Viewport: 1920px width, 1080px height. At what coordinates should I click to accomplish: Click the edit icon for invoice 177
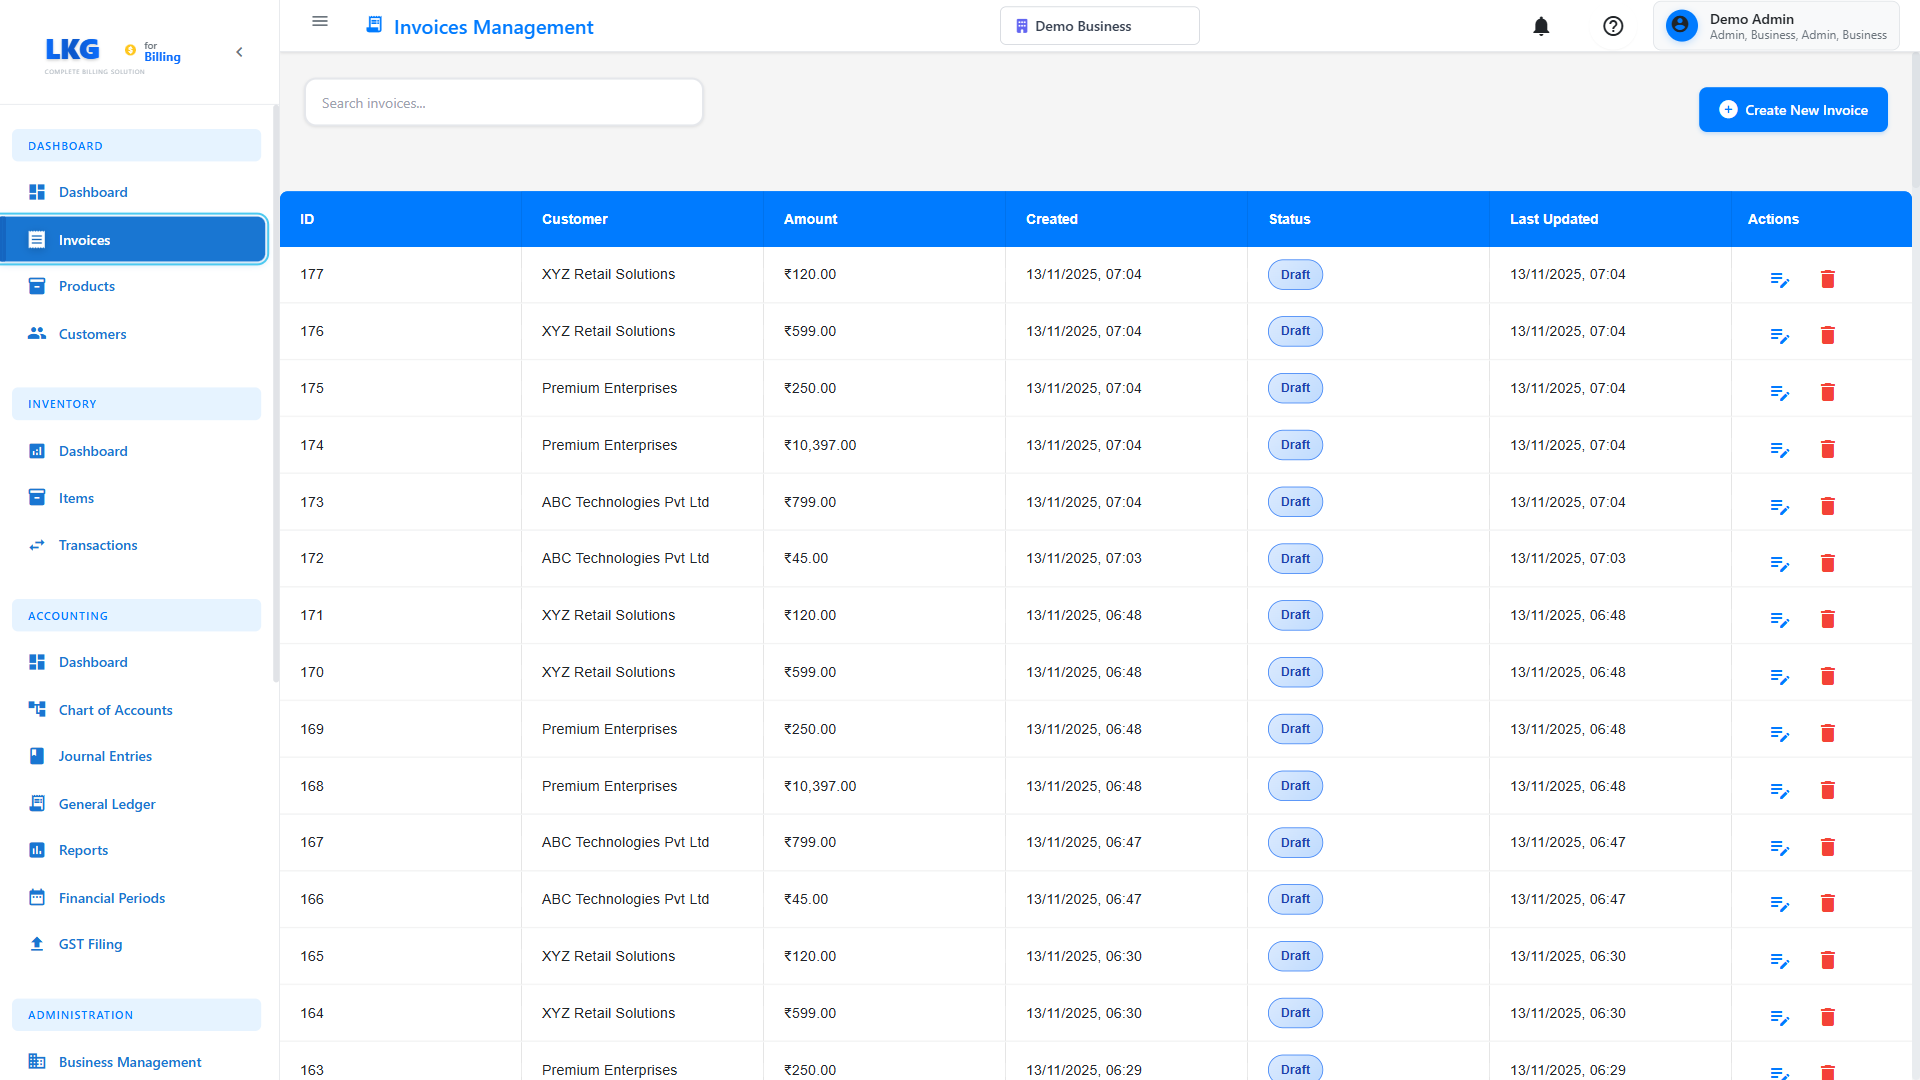[x=1780, y=279]
